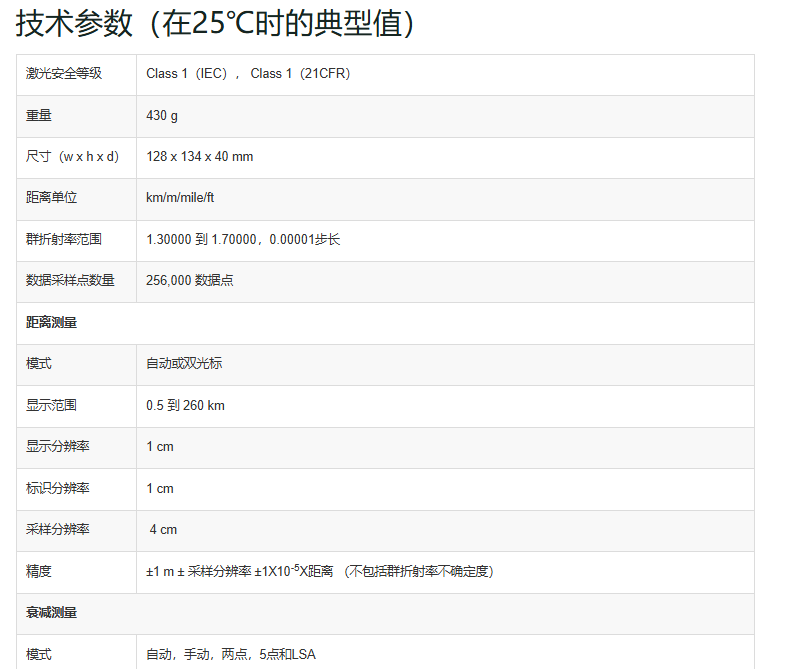The image size is (793, 669).
Task: Select the 数据采样点数量 label cell
Action: [76, 282]
